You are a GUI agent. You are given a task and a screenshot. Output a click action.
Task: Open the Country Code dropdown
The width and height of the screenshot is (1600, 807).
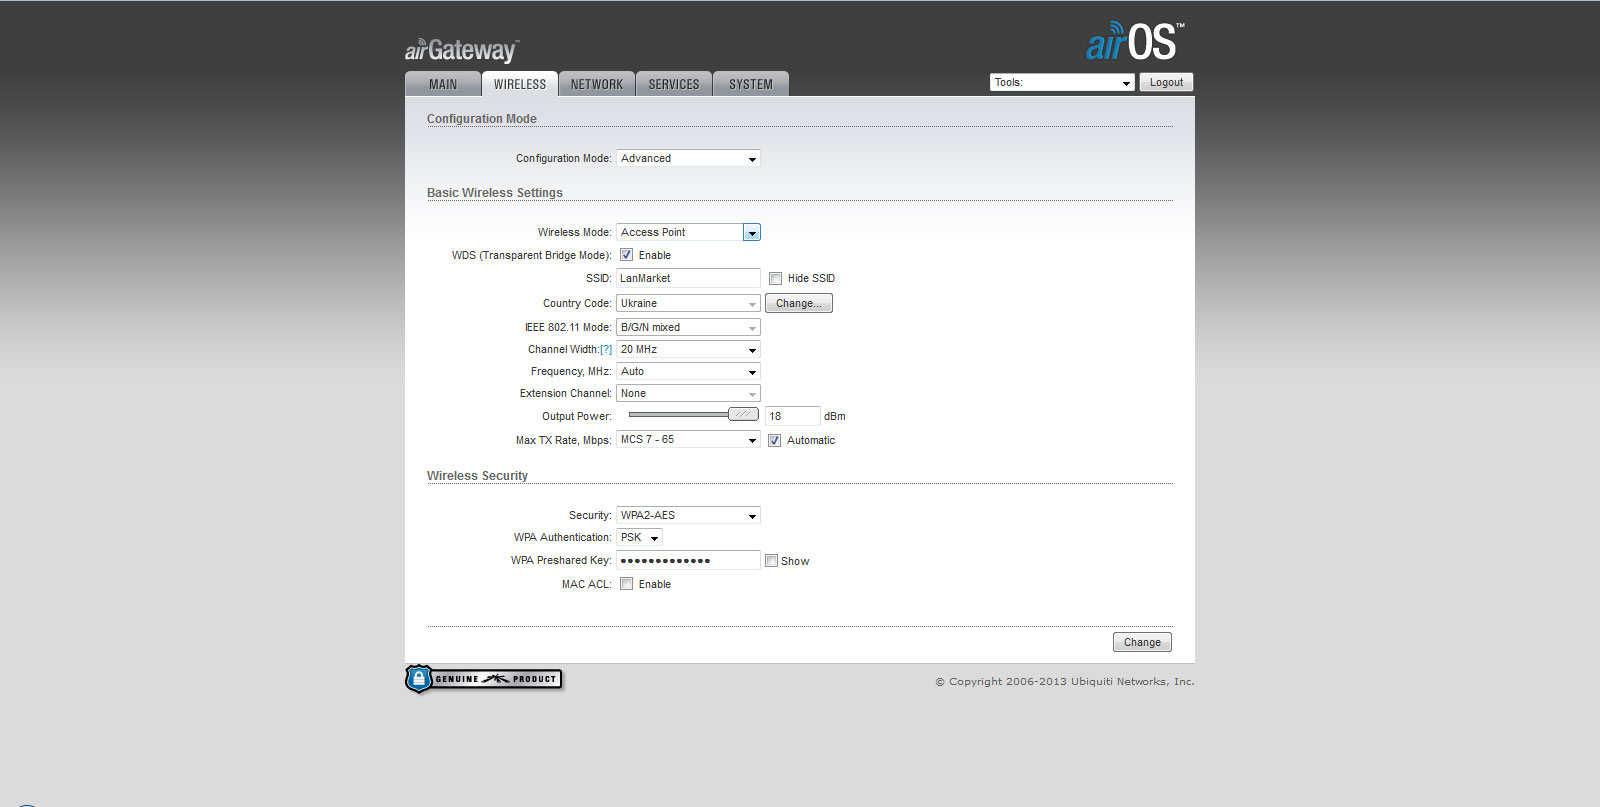click(688, 303)
